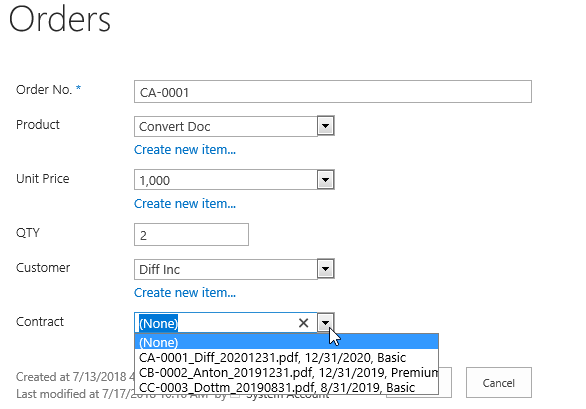Viewport: 586px width, 409px height.
Task: Collapse the Contract dropdown list arrow
Action: tap(326, 322)
